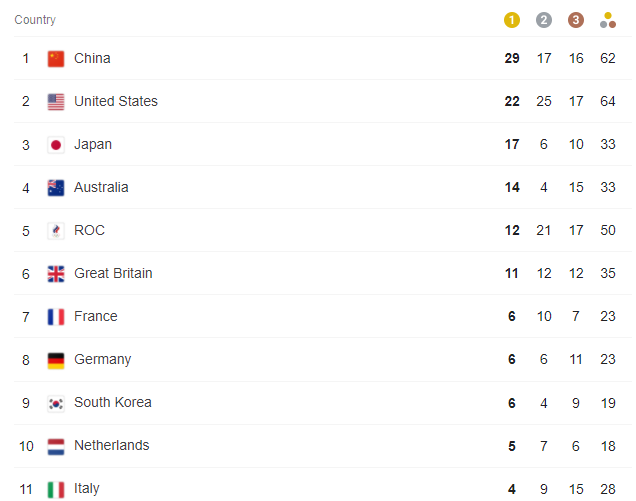Click China's gold medal count 29
Image resolution: width=636 pixels, height=501 pixels.
[512, 58]
